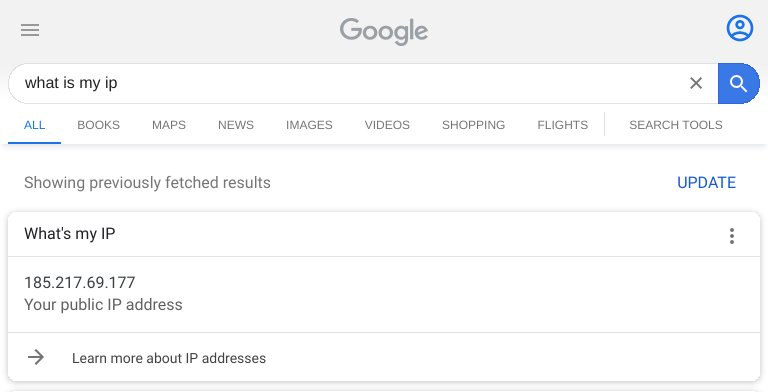This screenshot has height=392, width=768.
Task: Open the IMAGES tab
Action: pyautogui.click(x=309, y=125)
